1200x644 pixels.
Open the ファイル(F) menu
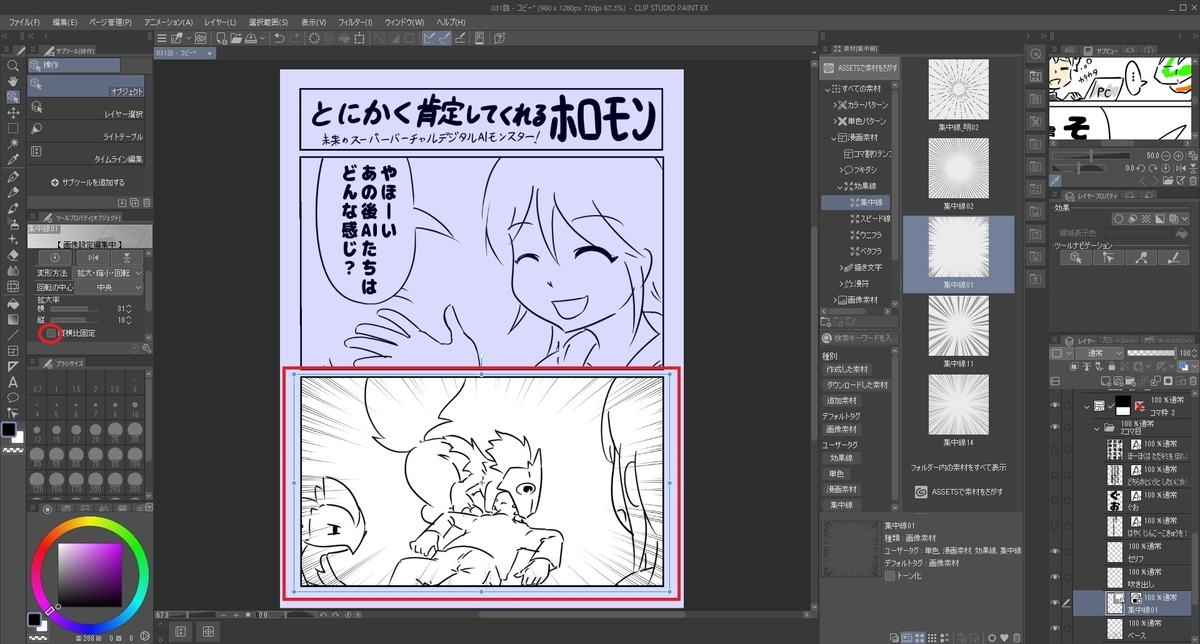[24, 21]
